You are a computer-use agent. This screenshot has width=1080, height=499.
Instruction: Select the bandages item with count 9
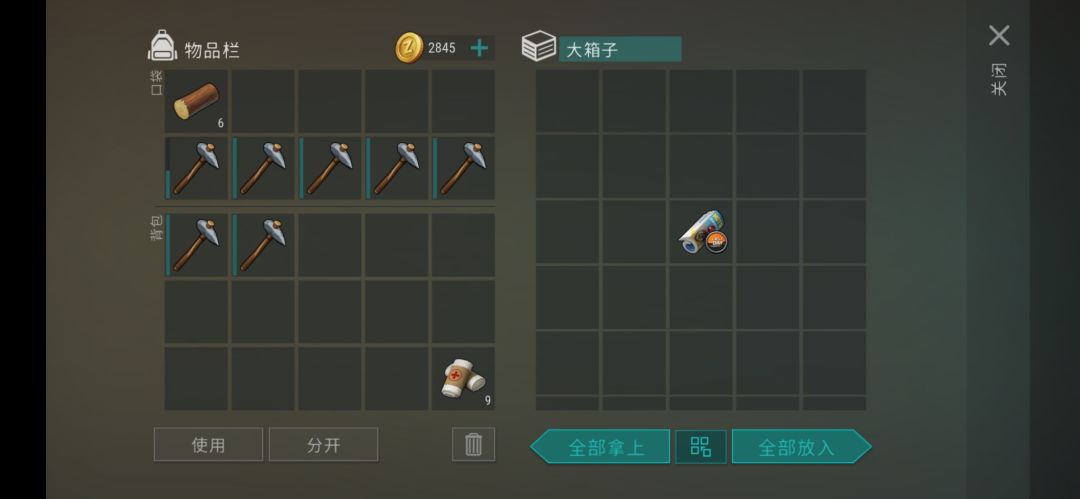pyautogui.click(x=464, y=378)
